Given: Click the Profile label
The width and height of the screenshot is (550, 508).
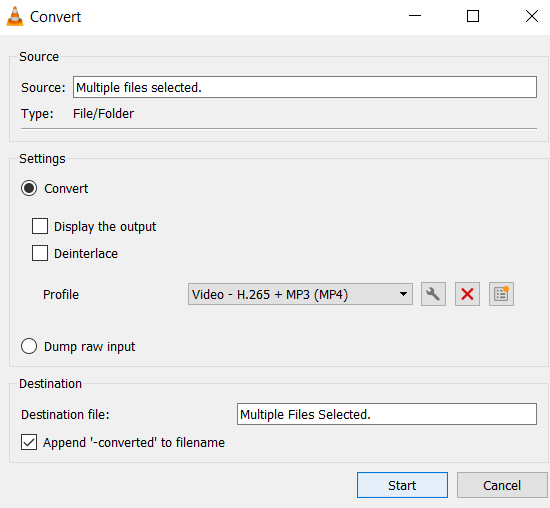Looking at the screenshot, I should (61, 294).
